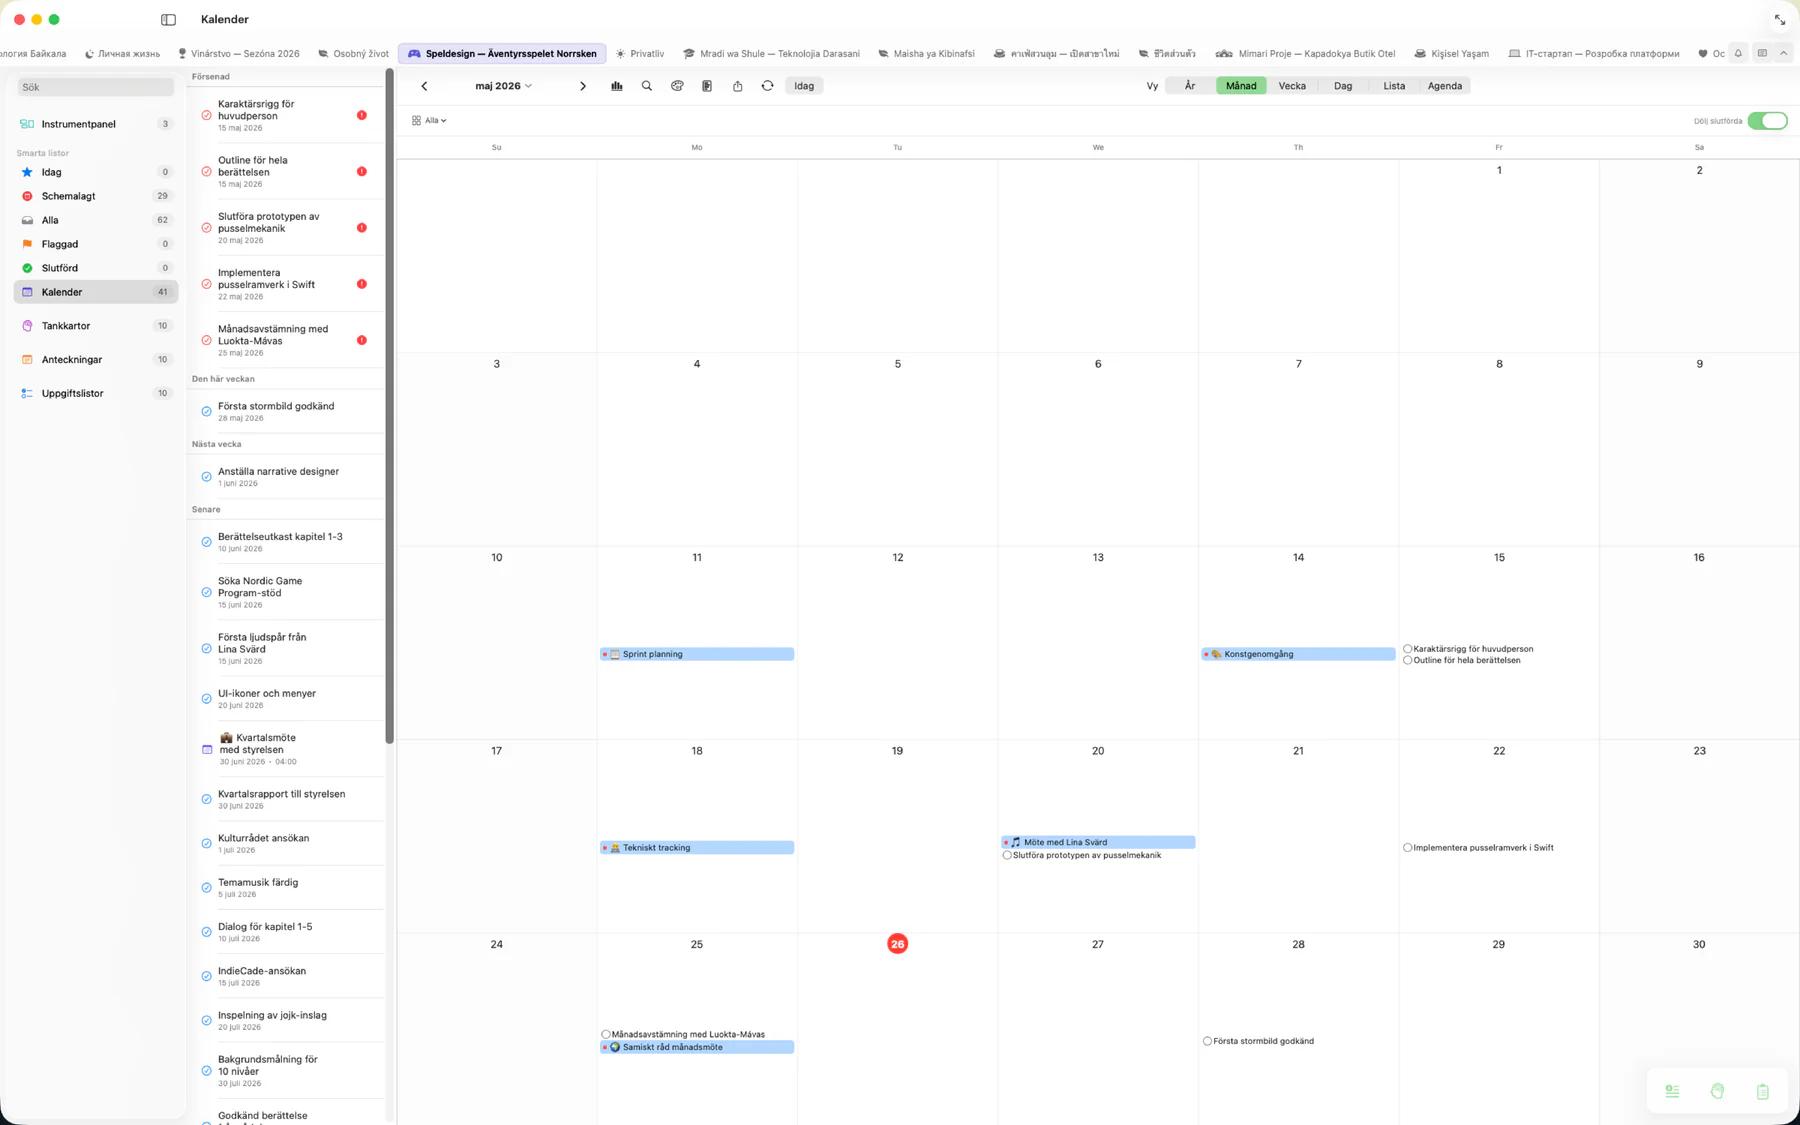Viewport: 1800px width, 1125px height.
Task: Open Temamusik färdig task
Action: point(286,887)
